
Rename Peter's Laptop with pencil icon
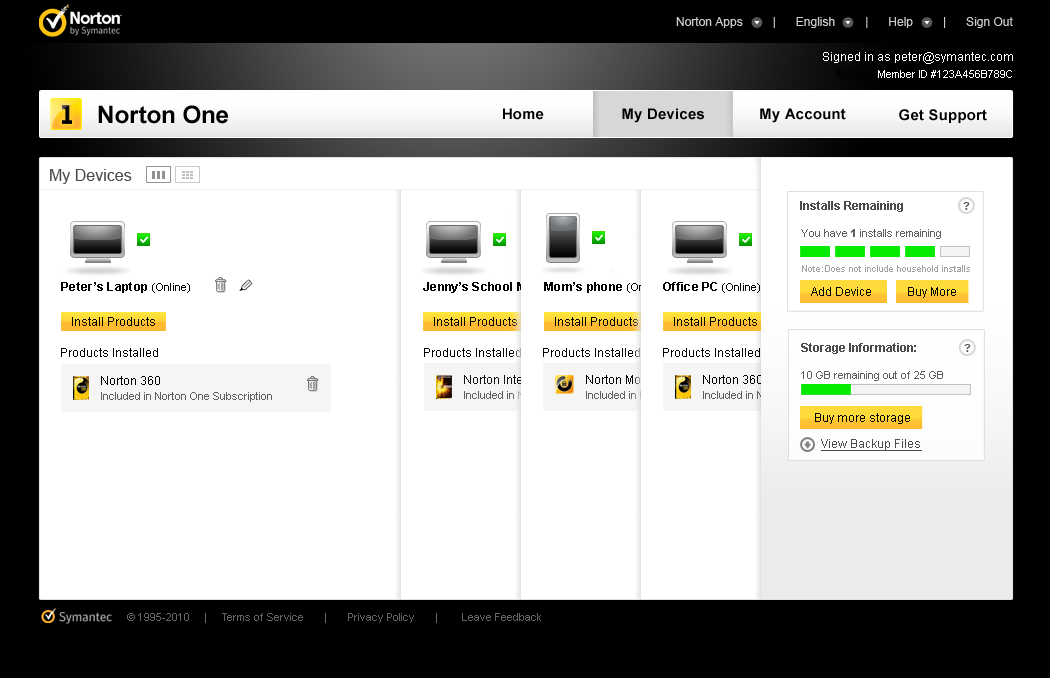click(246, 285)
